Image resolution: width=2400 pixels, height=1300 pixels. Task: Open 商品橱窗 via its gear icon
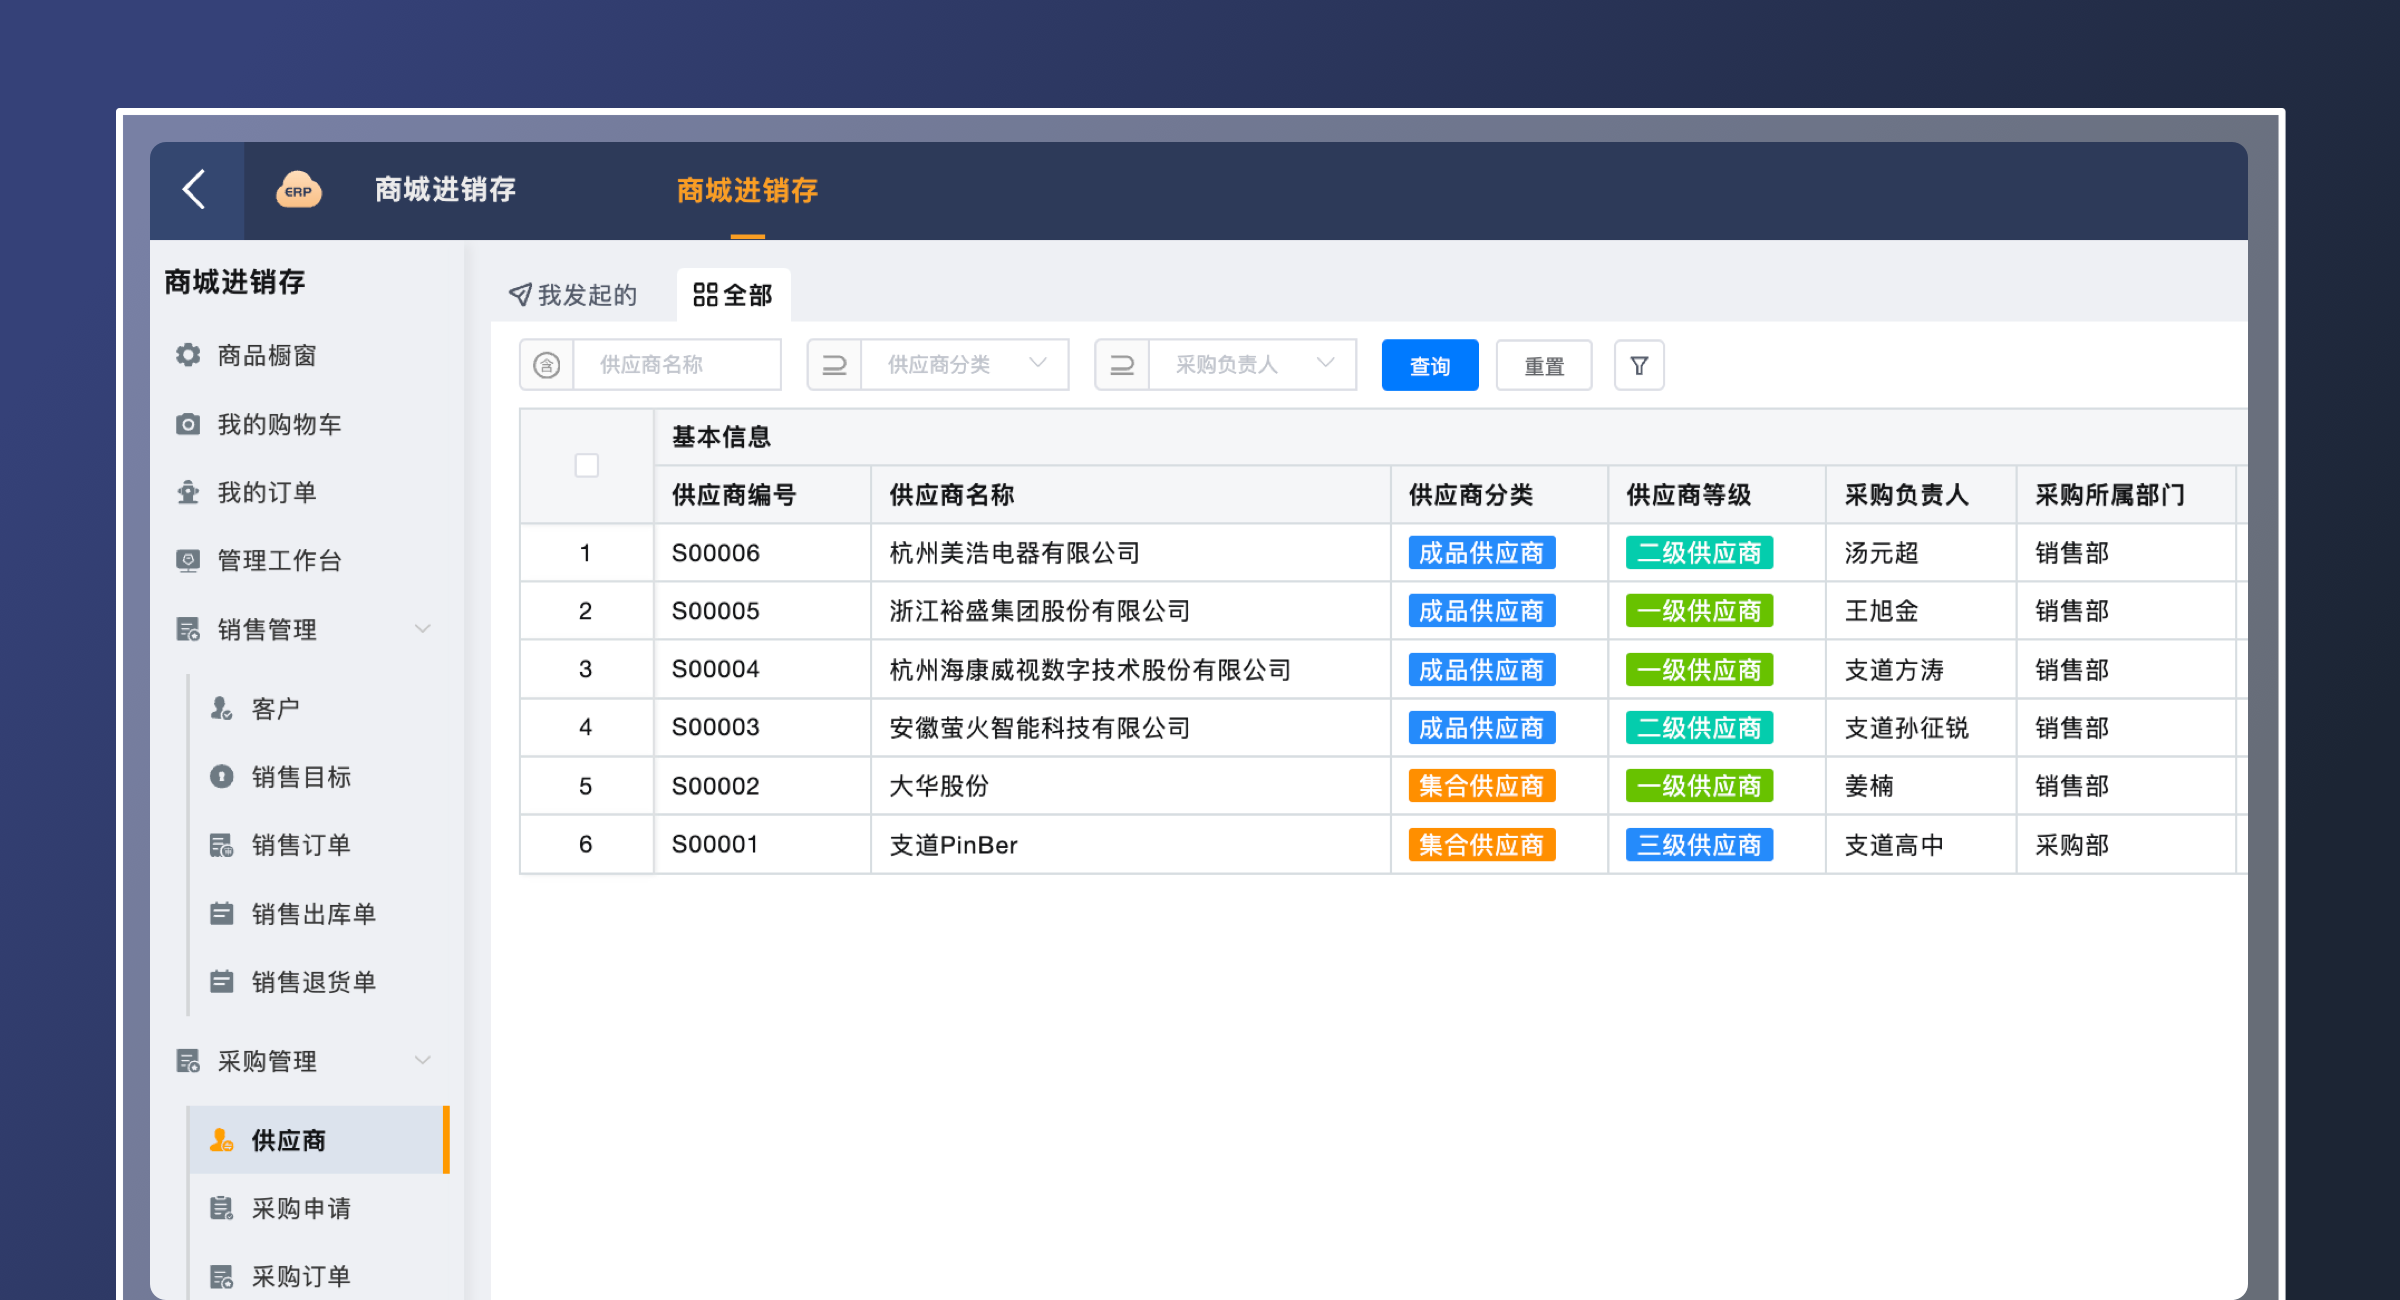point(188,355)
